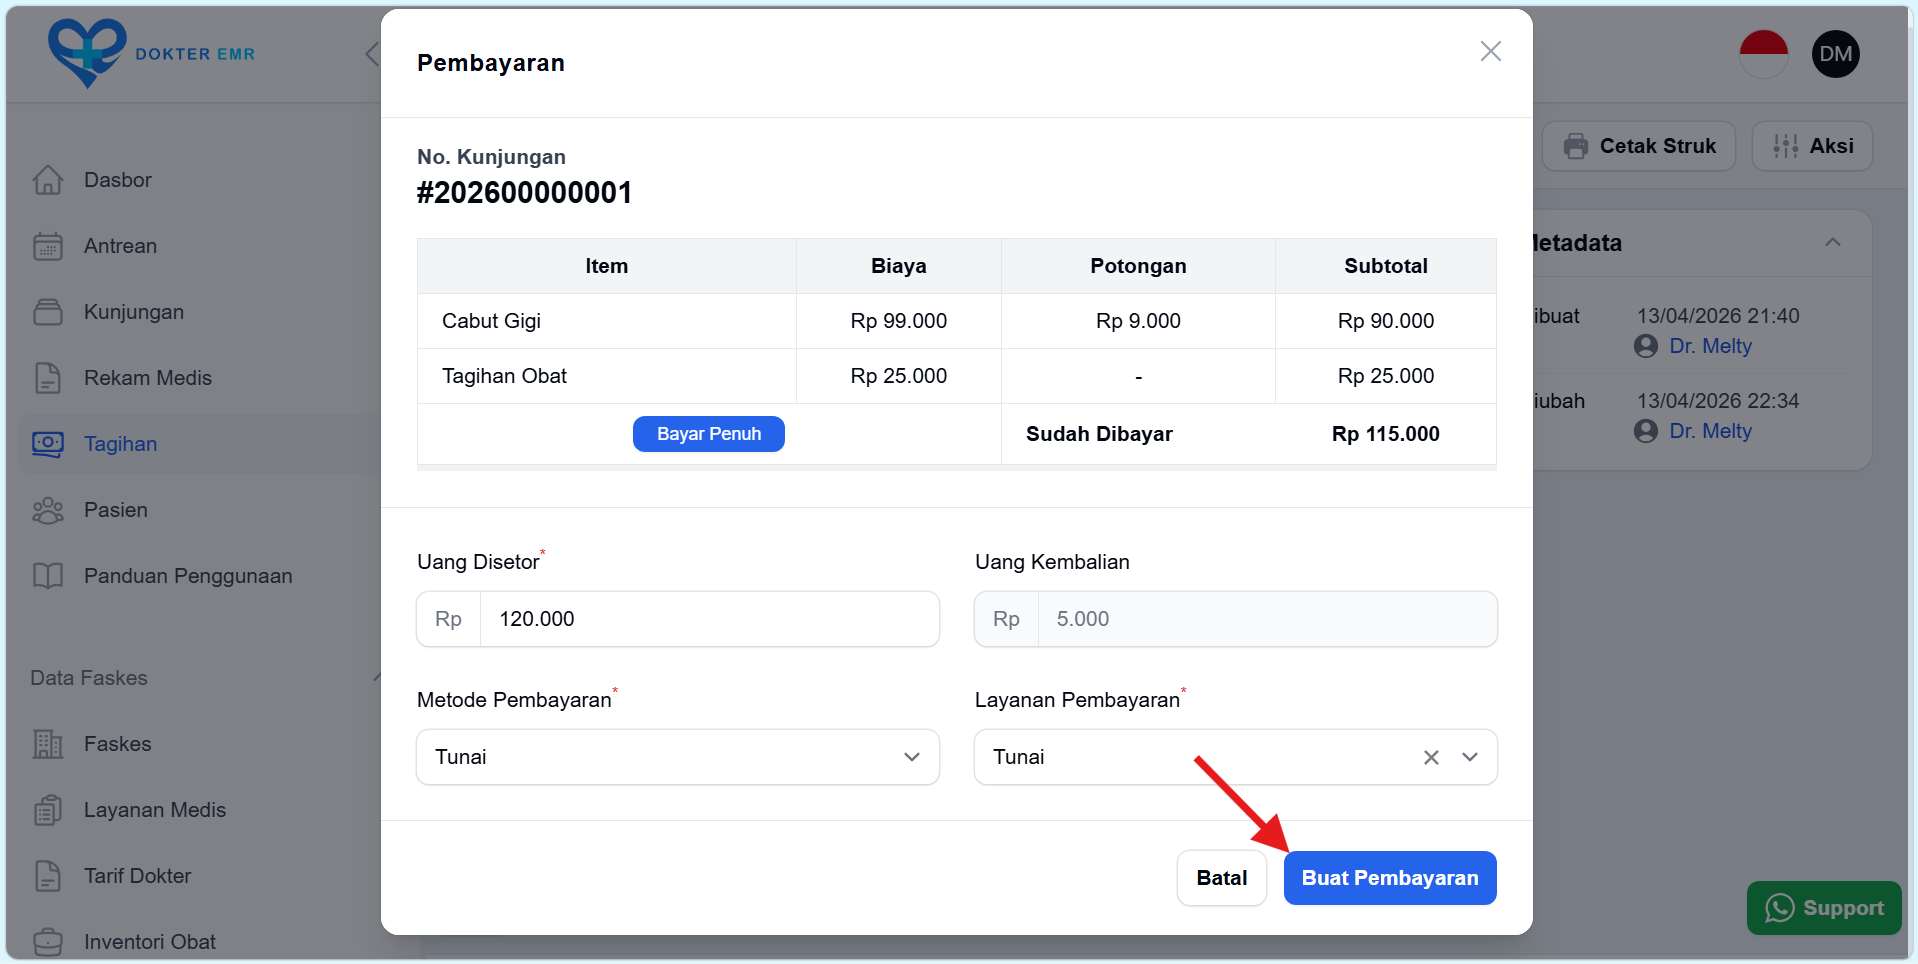Open the Aksi menu button
Viewport: 1918px width, 964px height.
(x=1812, y=146)
